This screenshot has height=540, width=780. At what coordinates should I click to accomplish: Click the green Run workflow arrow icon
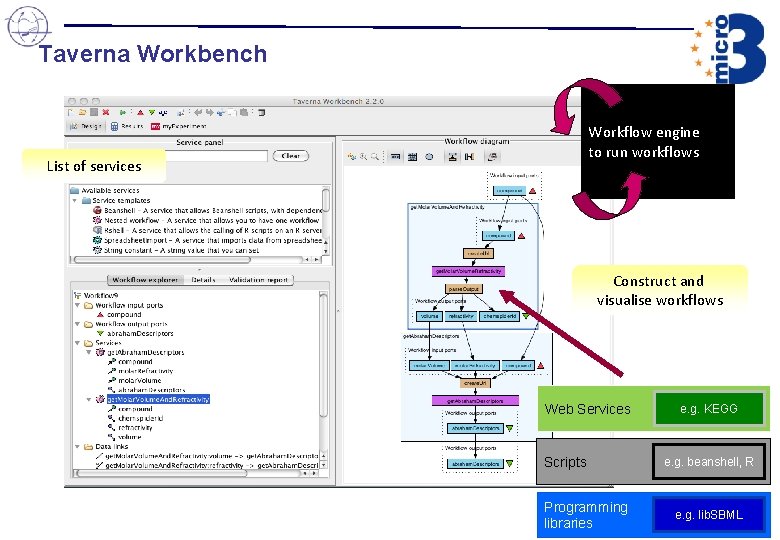pos(122,113)
